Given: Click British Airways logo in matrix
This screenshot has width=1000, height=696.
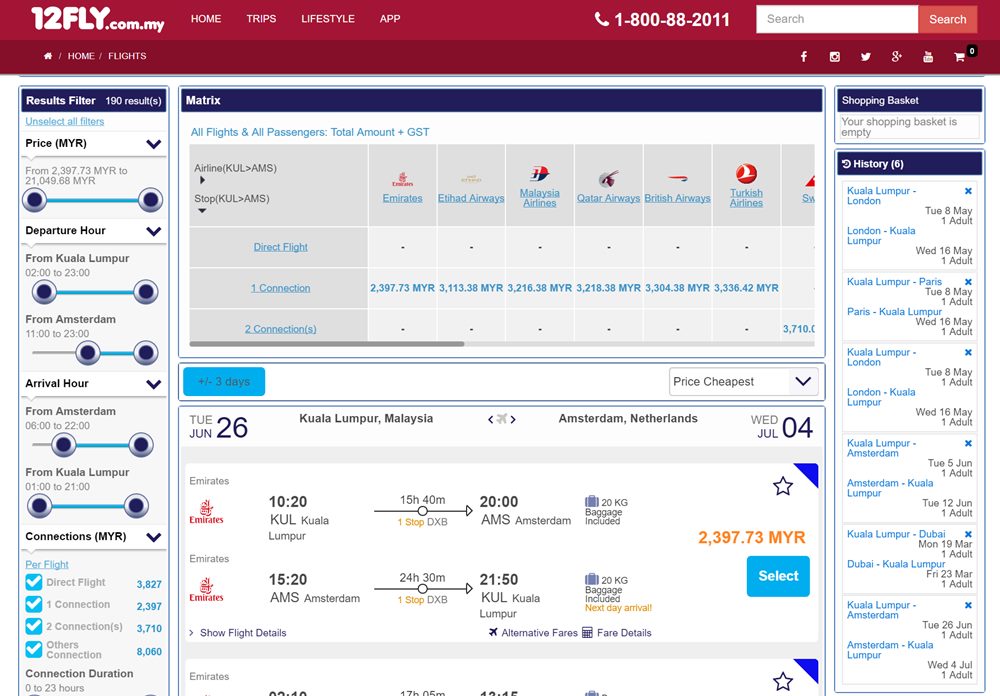Looking at the screenshot, I should click(677, 178).
